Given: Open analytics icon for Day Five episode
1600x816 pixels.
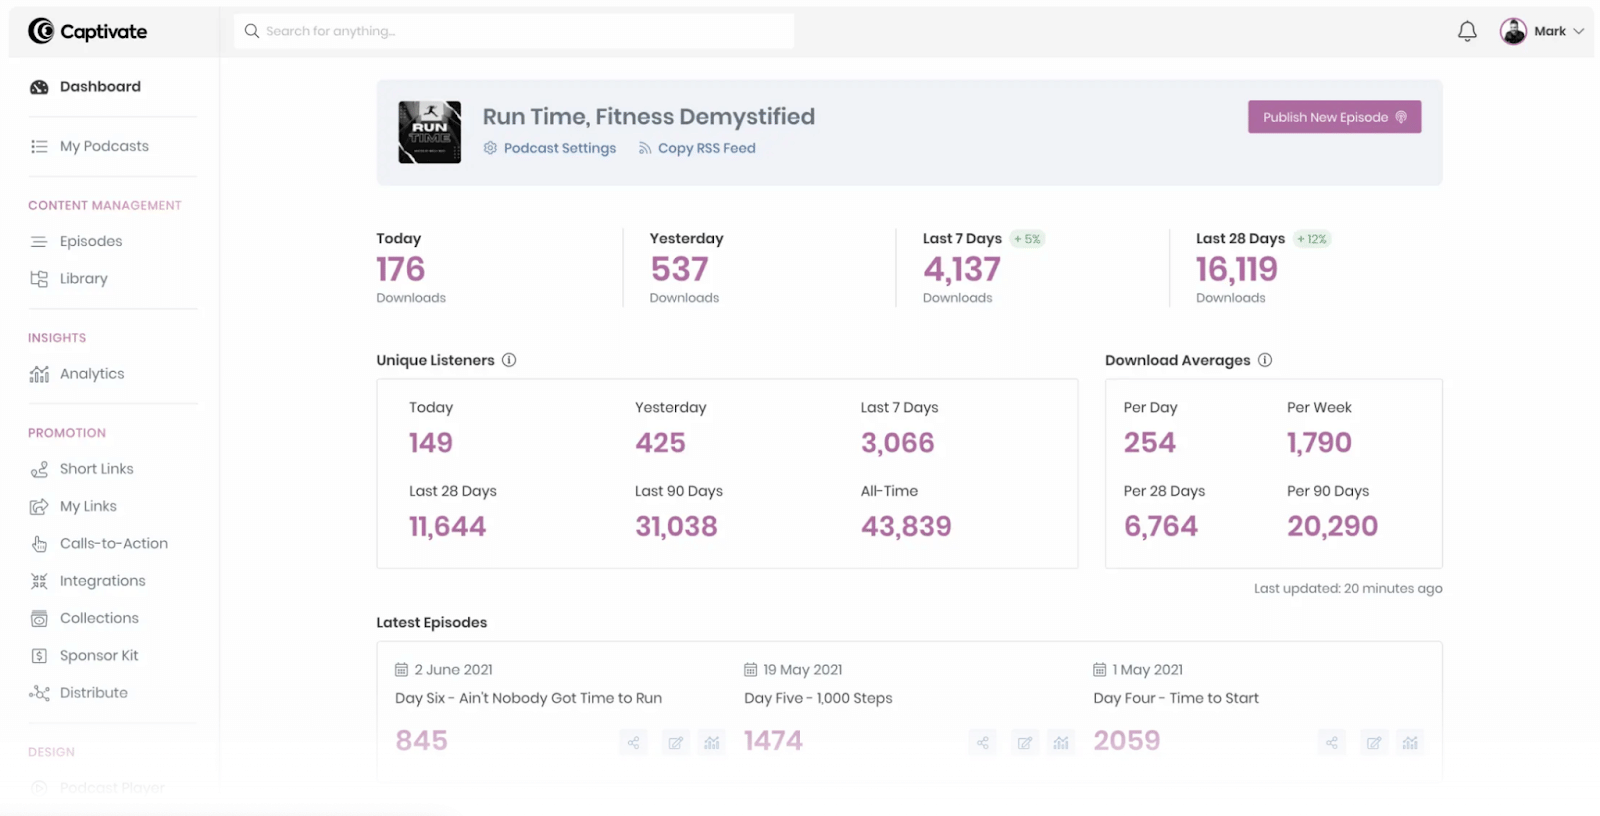Looking at the screenshot, I should tap(1061, 743).
